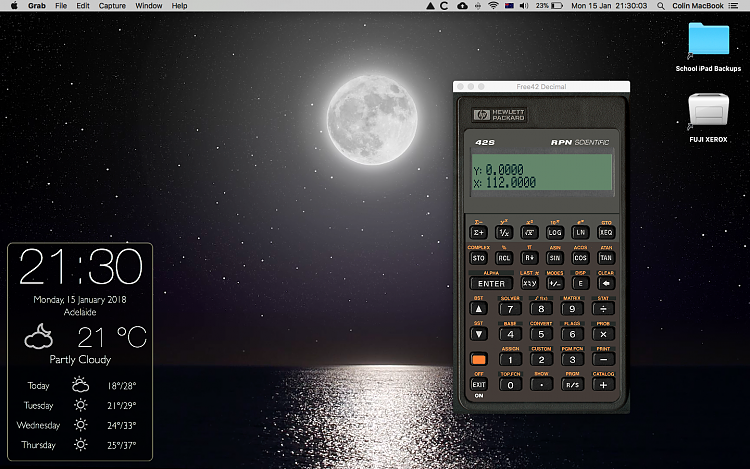Open the Apple menu

pos(14,6)
